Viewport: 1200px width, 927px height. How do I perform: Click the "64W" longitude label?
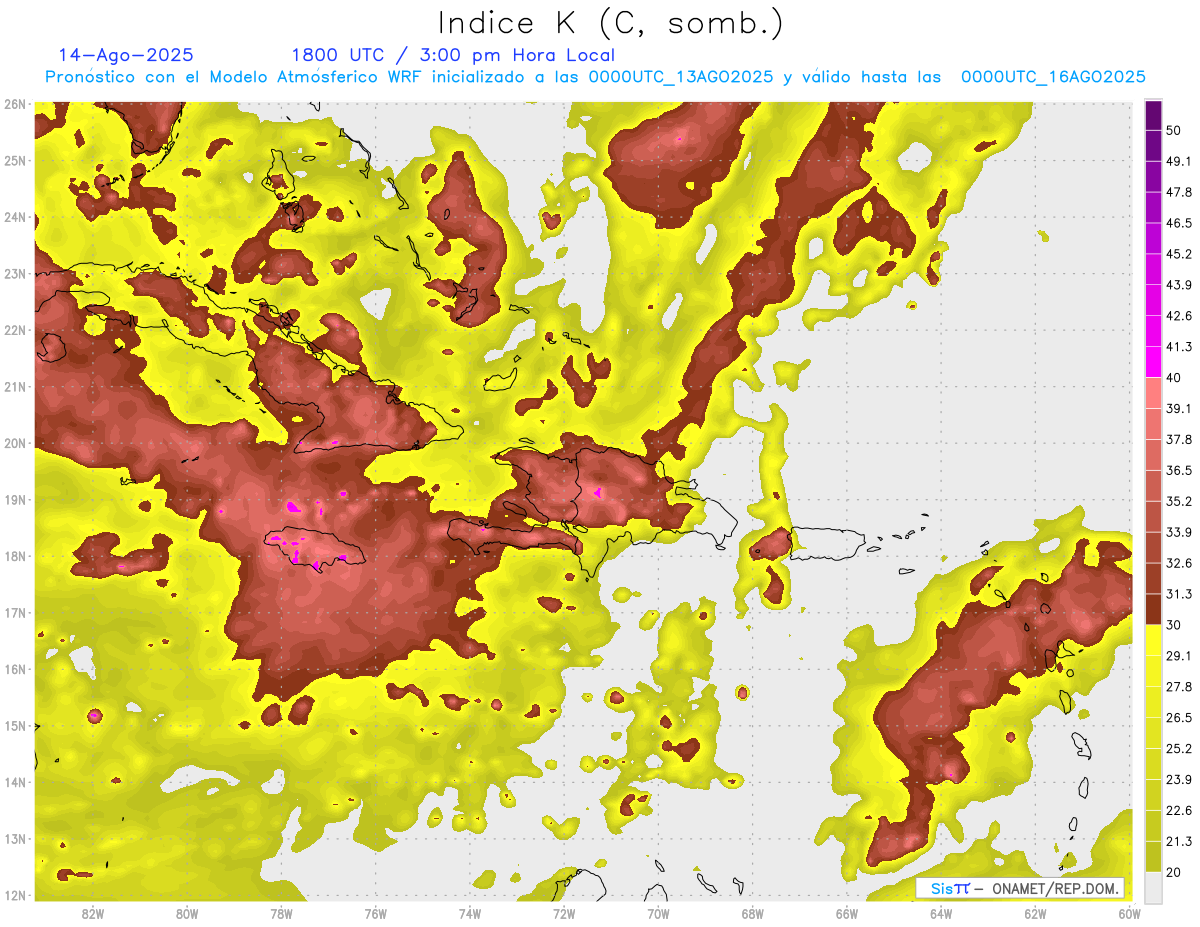pyautogui.click(x=941, y=913)
